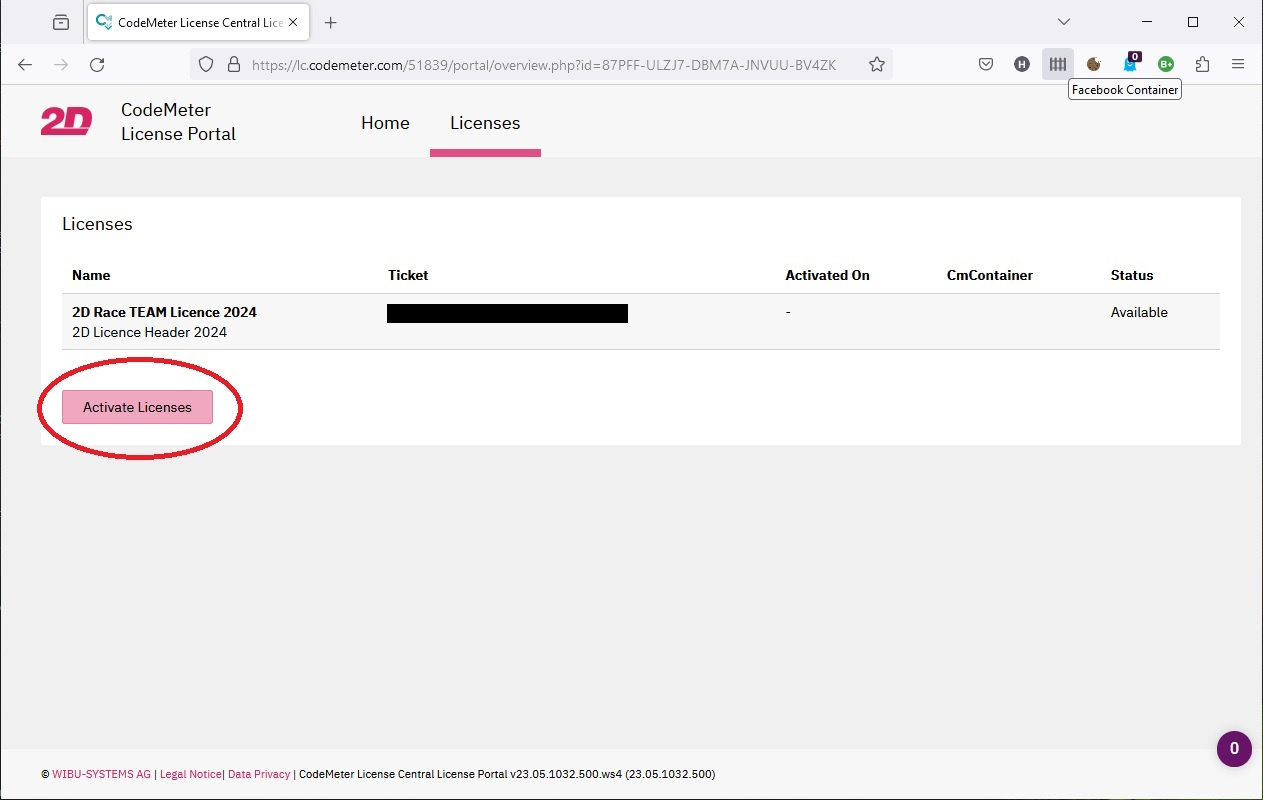Open the Firefox hamburger application menu
The height and width of the screenshot is (800, 1263).
[1238, 64]
